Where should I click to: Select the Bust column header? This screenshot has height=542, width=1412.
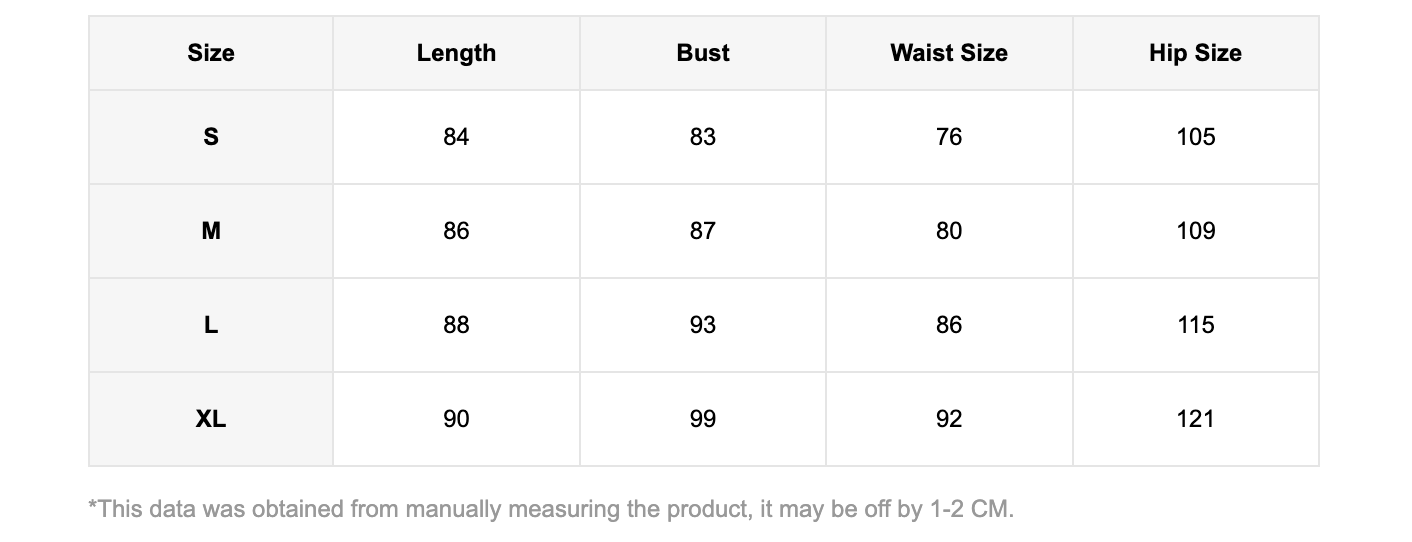(703, 53)
